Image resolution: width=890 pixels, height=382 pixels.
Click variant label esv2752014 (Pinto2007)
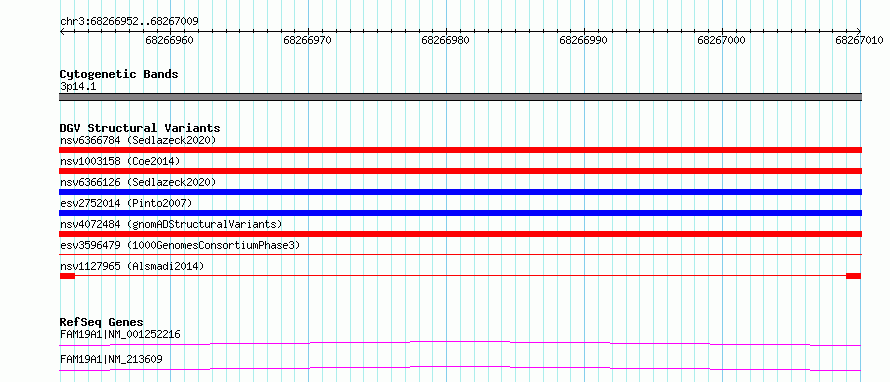126,203
